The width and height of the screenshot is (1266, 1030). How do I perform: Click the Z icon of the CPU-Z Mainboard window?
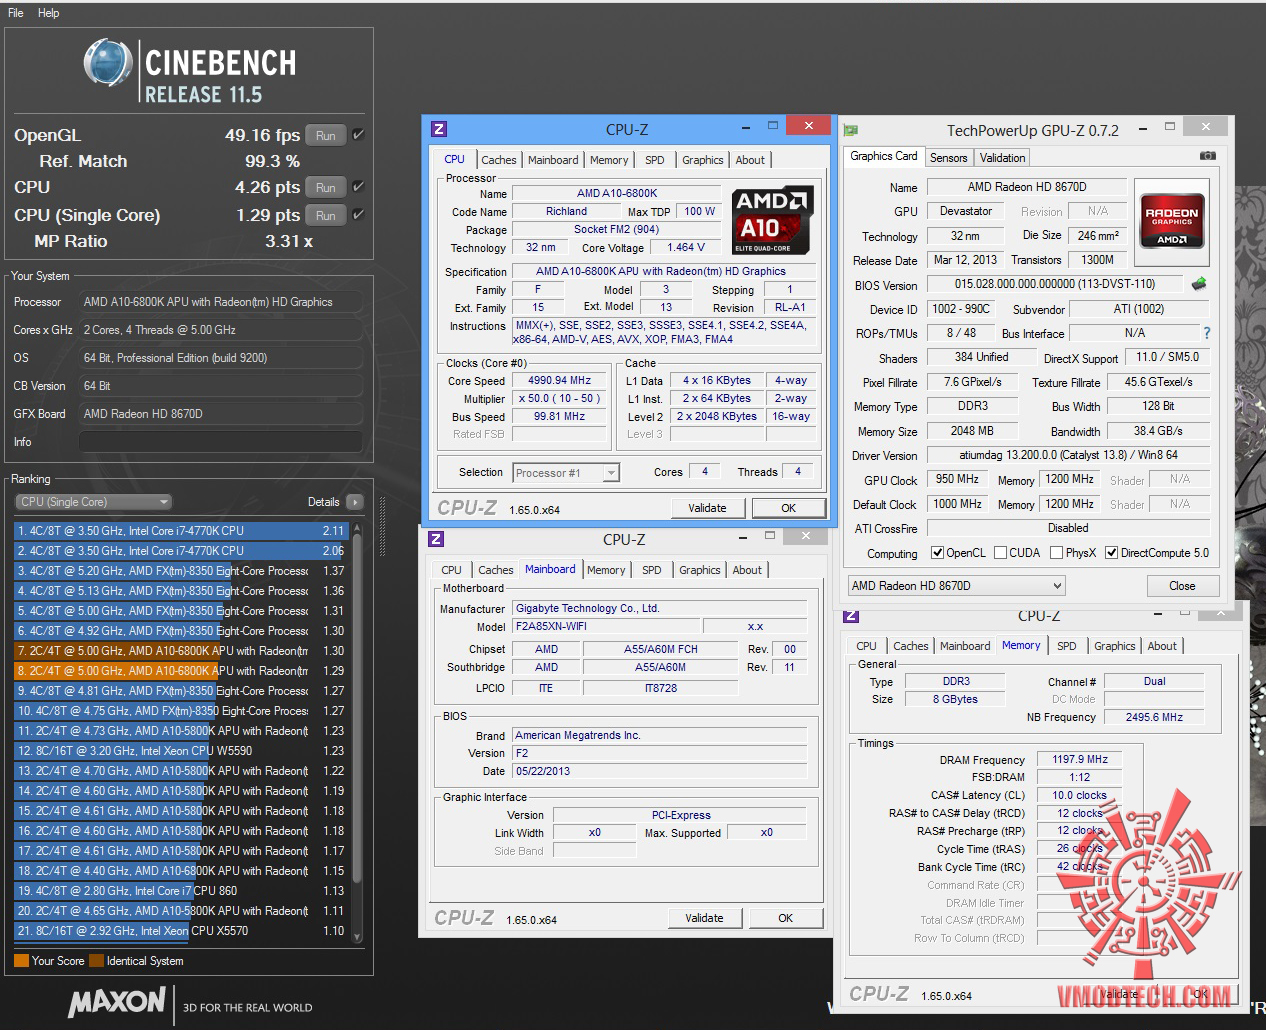click(435, 539)
